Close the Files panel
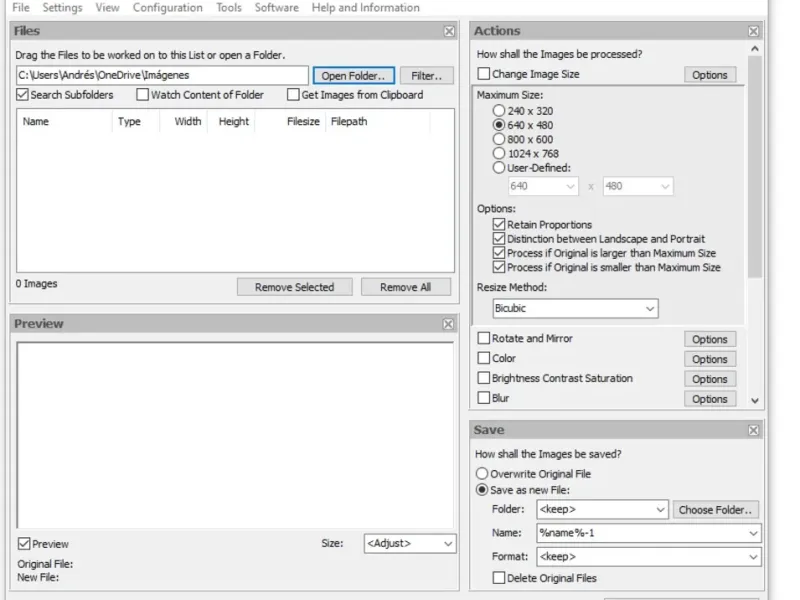The height and width of the screenshot is (600, 800). click(449, 31)
